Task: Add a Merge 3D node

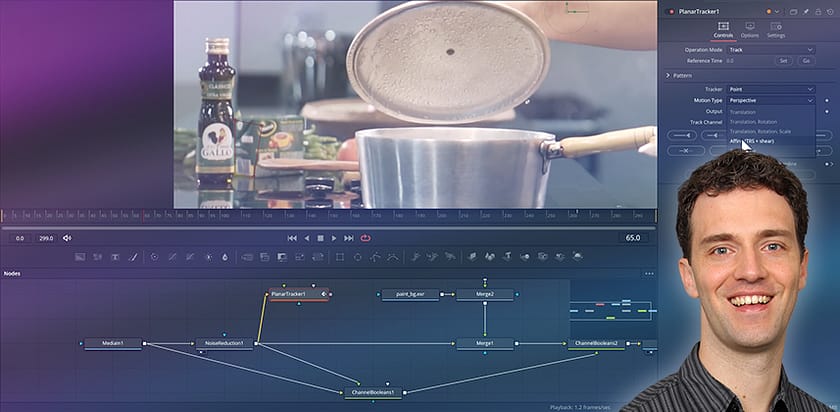Action: tap(525, 257)
